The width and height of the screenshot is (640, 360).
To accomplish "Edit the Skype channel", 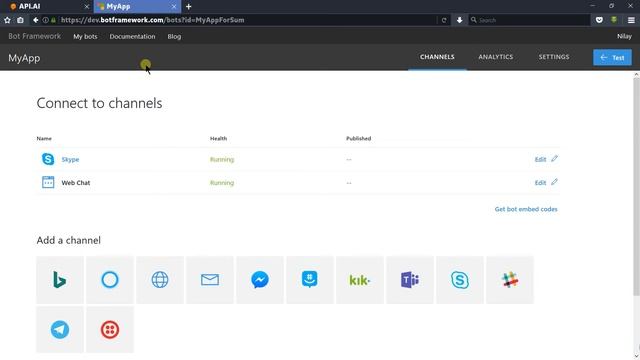I will coord(540,159).
